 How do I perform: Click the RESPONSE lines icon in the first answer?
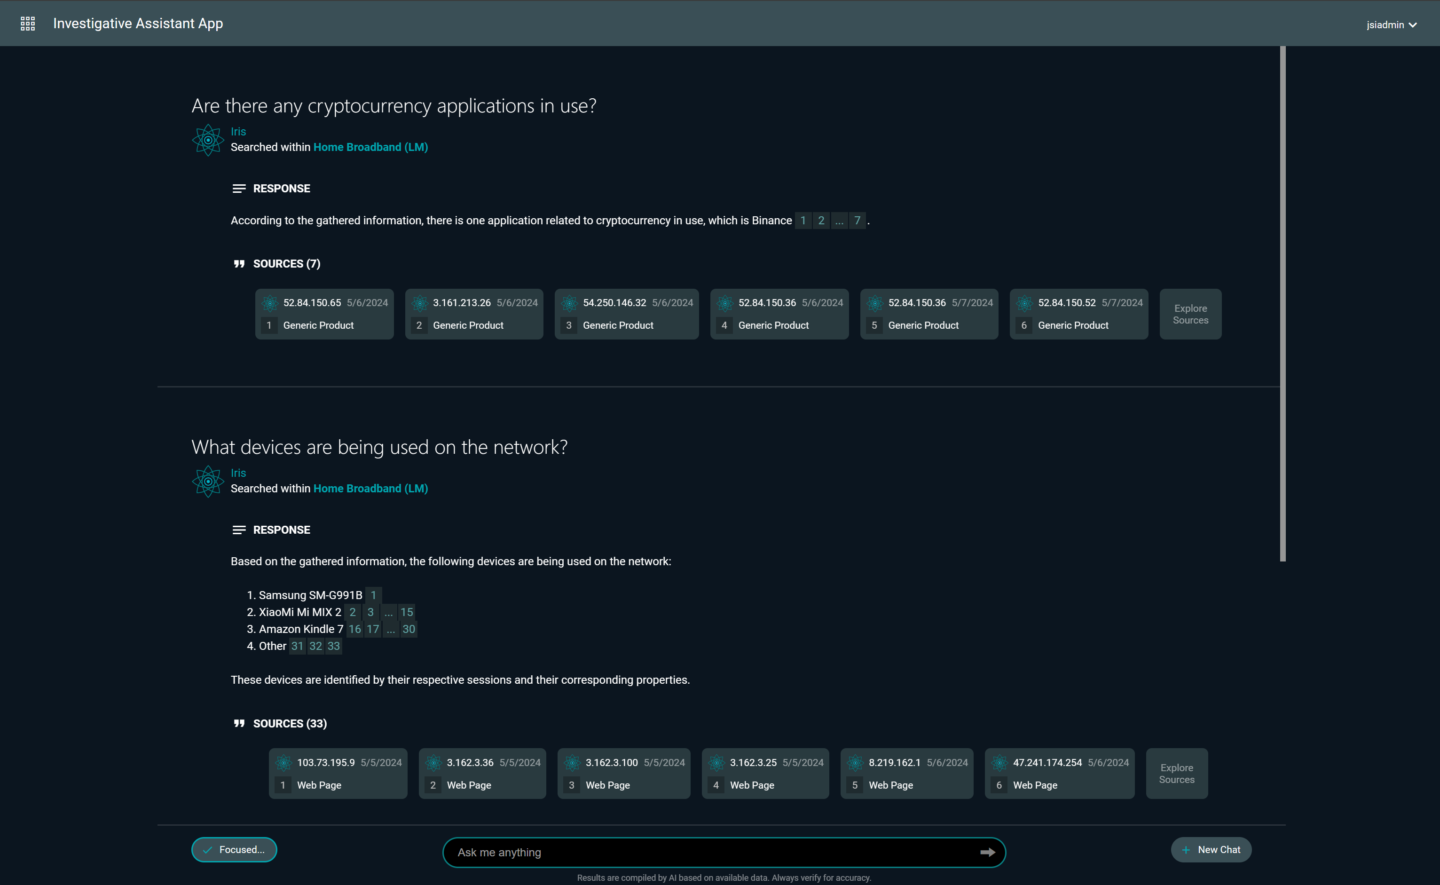(x=238, y=188)
